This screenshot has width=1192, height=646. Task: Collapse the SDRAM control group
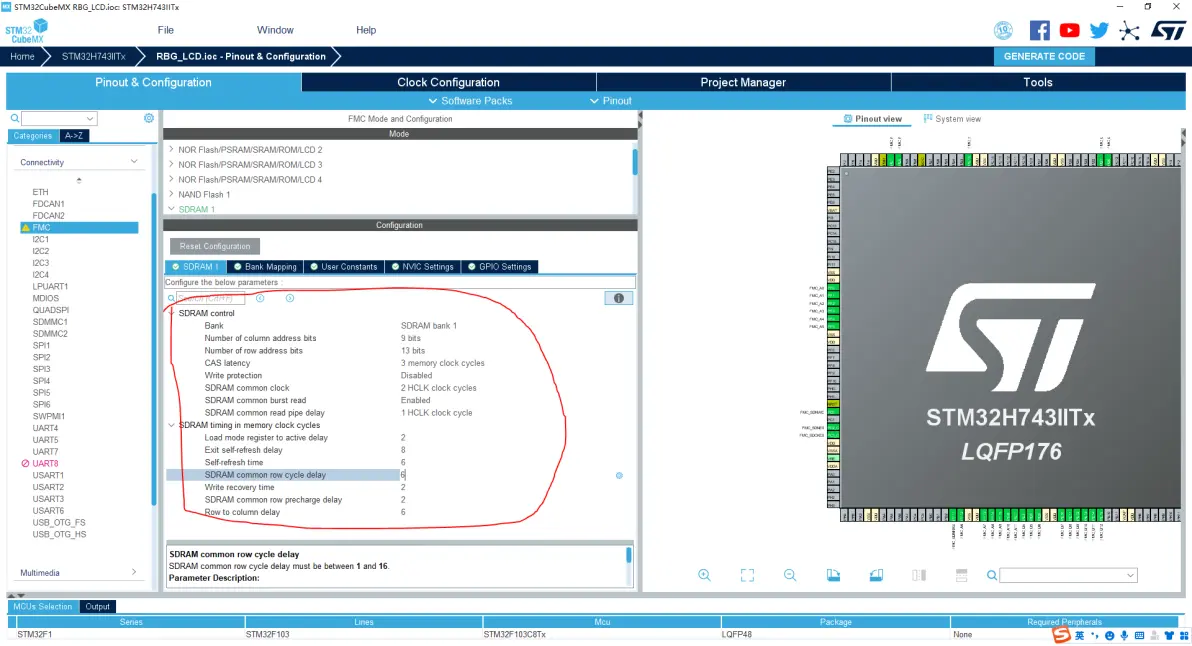171,313
